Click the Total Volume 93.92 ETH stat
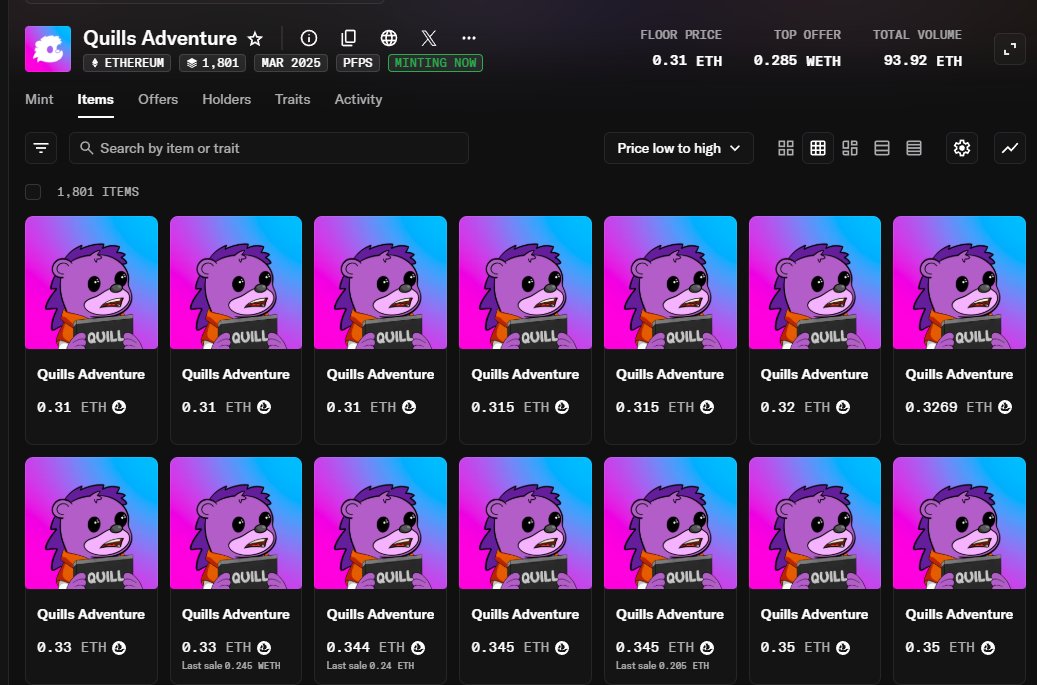The image size is (1037, 685). 917,48
